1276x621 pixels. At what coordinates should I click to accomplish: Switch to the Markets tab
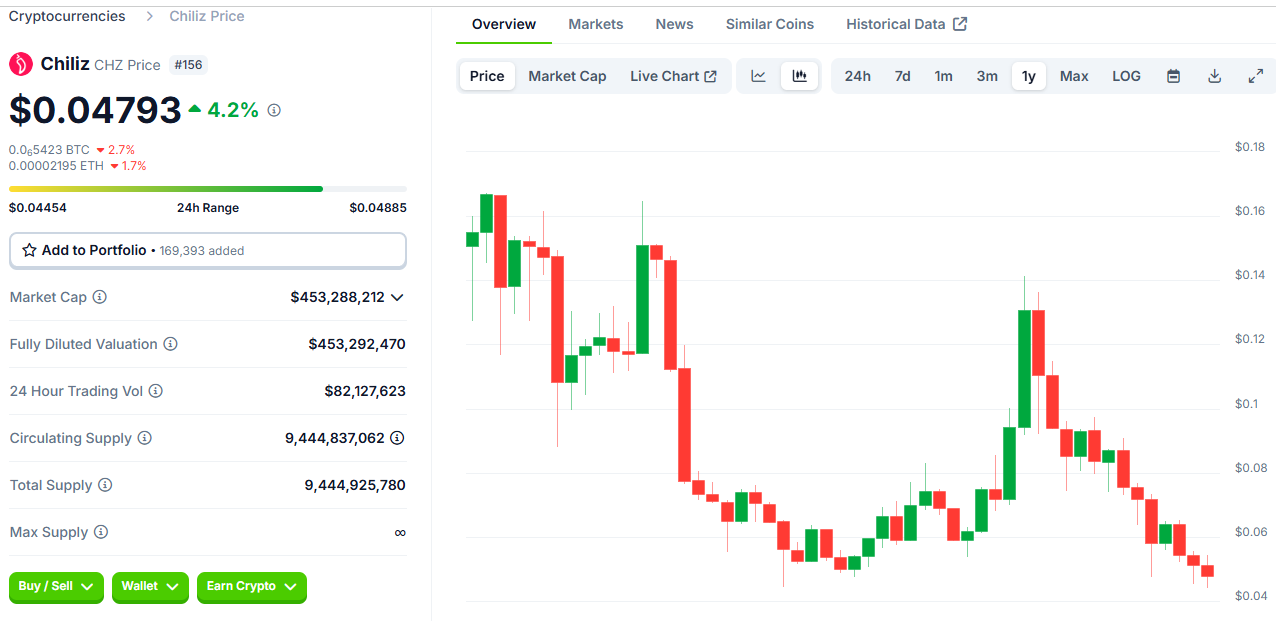pos(595,23)
